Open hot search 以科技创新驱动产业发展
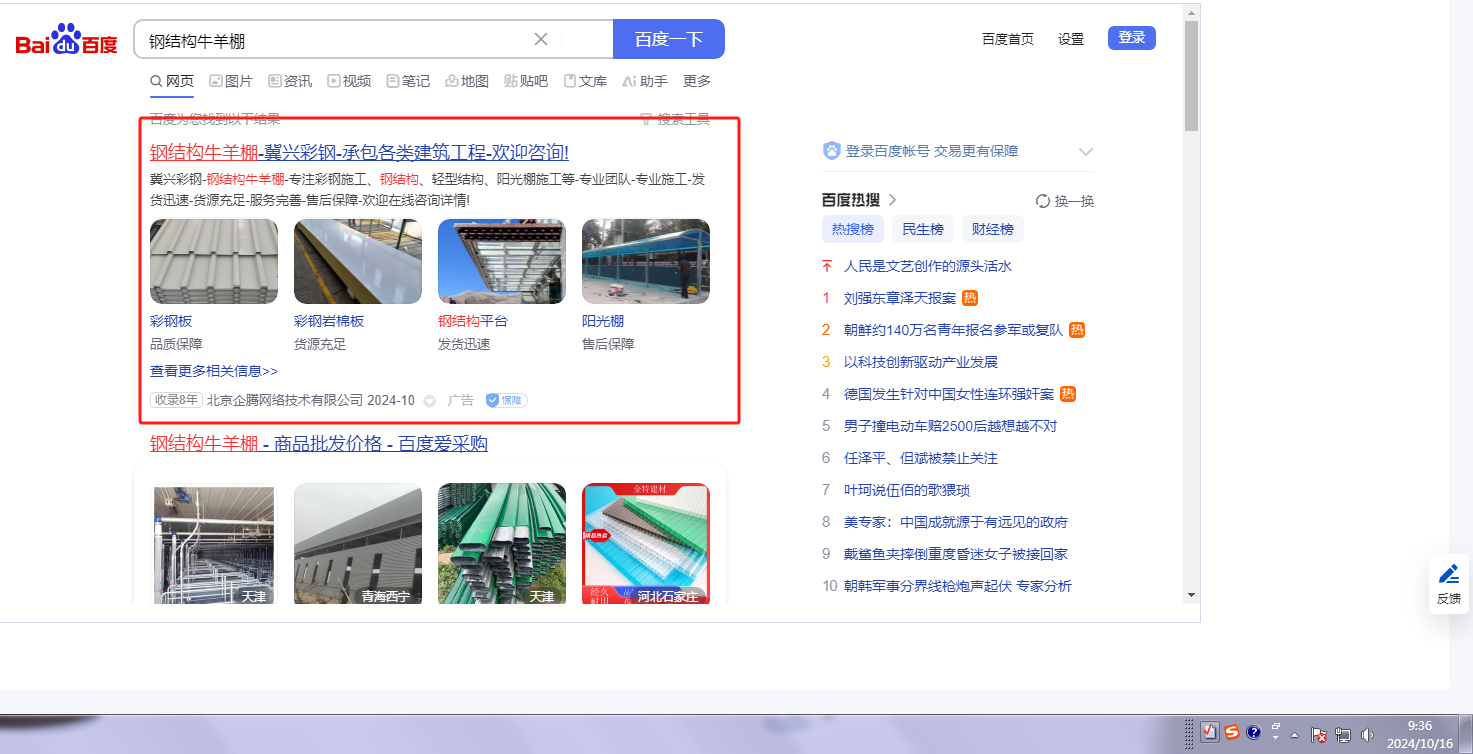 tap(921, 362)
